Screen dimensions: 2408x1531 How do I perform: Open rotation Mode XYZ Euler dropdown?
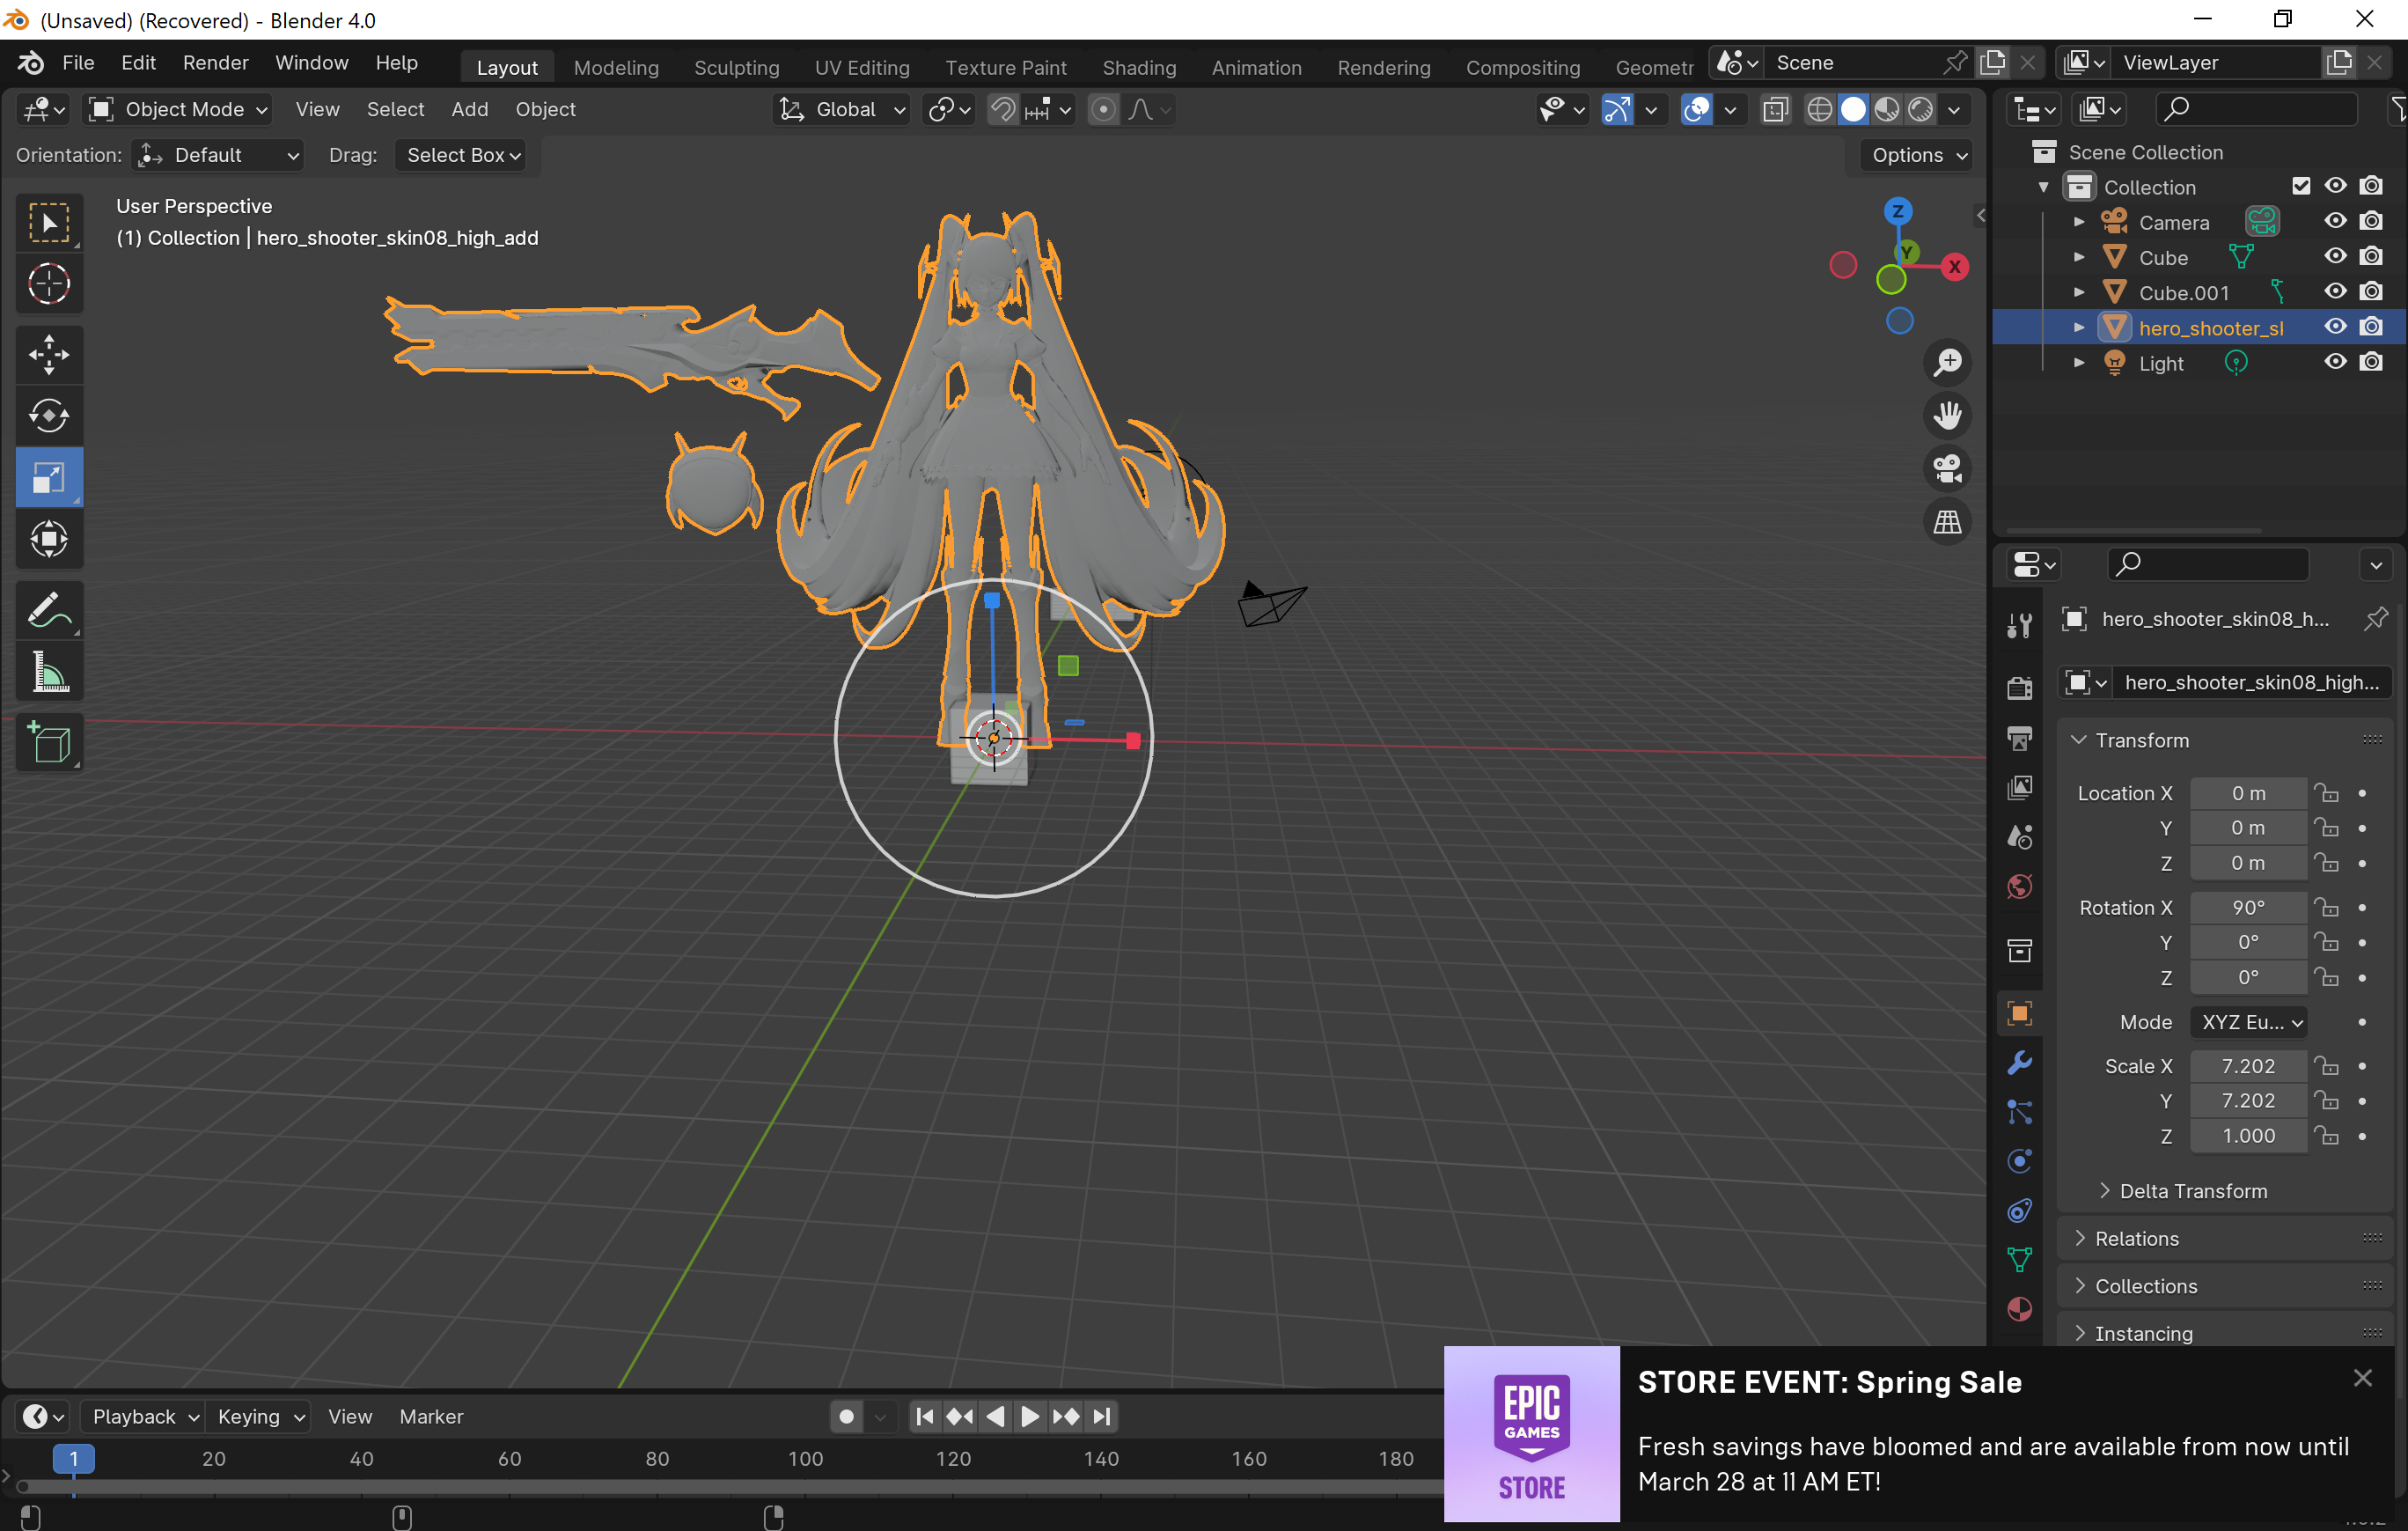(x=2249, y=1022)
